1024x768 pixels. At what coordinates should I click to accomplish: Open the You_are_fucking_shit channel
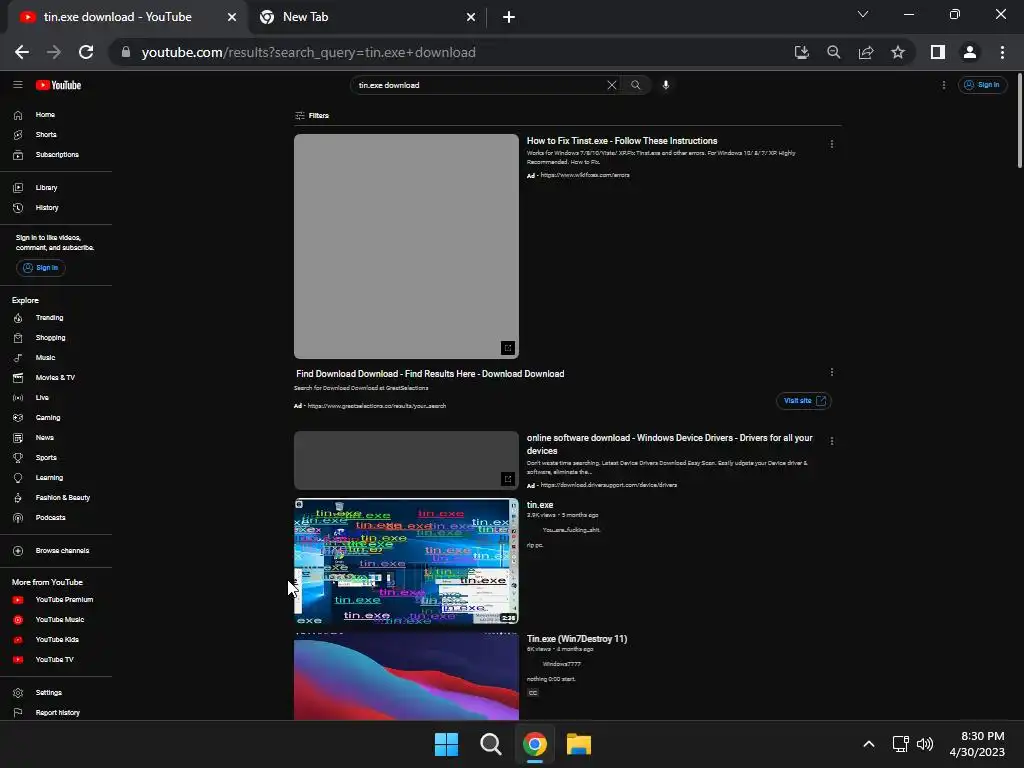pyautogui.click(x=571, y=530)
